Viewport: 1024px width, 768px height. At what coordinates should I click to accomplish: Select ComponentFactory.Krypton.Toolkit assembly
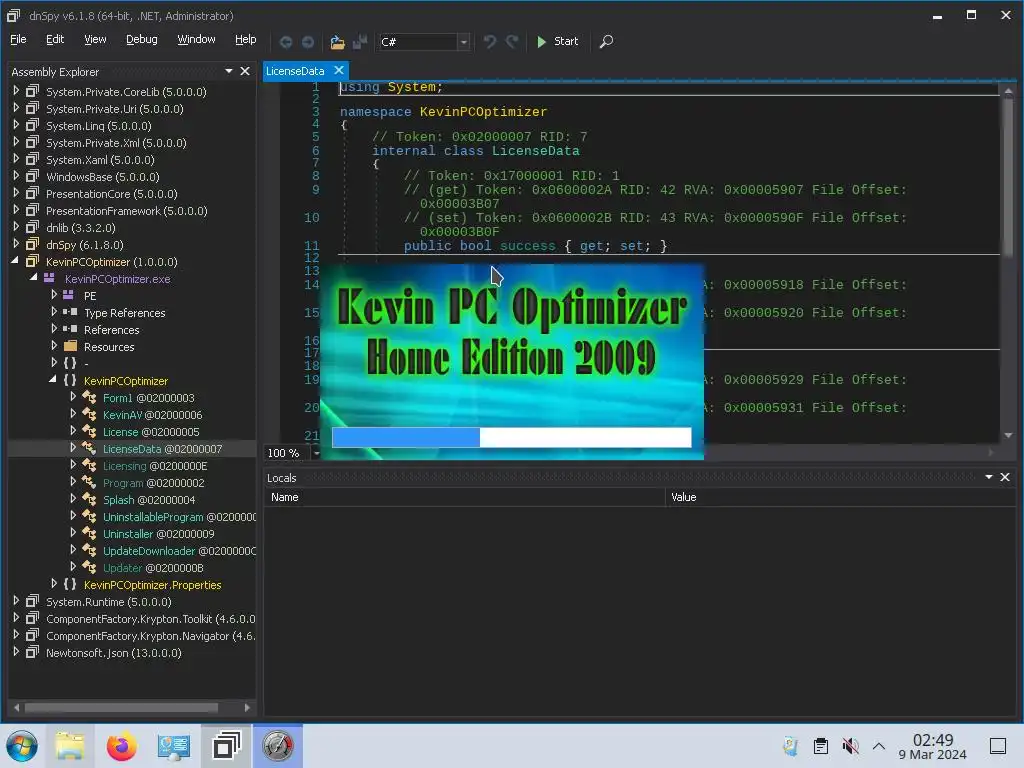[x=150, y=618]
